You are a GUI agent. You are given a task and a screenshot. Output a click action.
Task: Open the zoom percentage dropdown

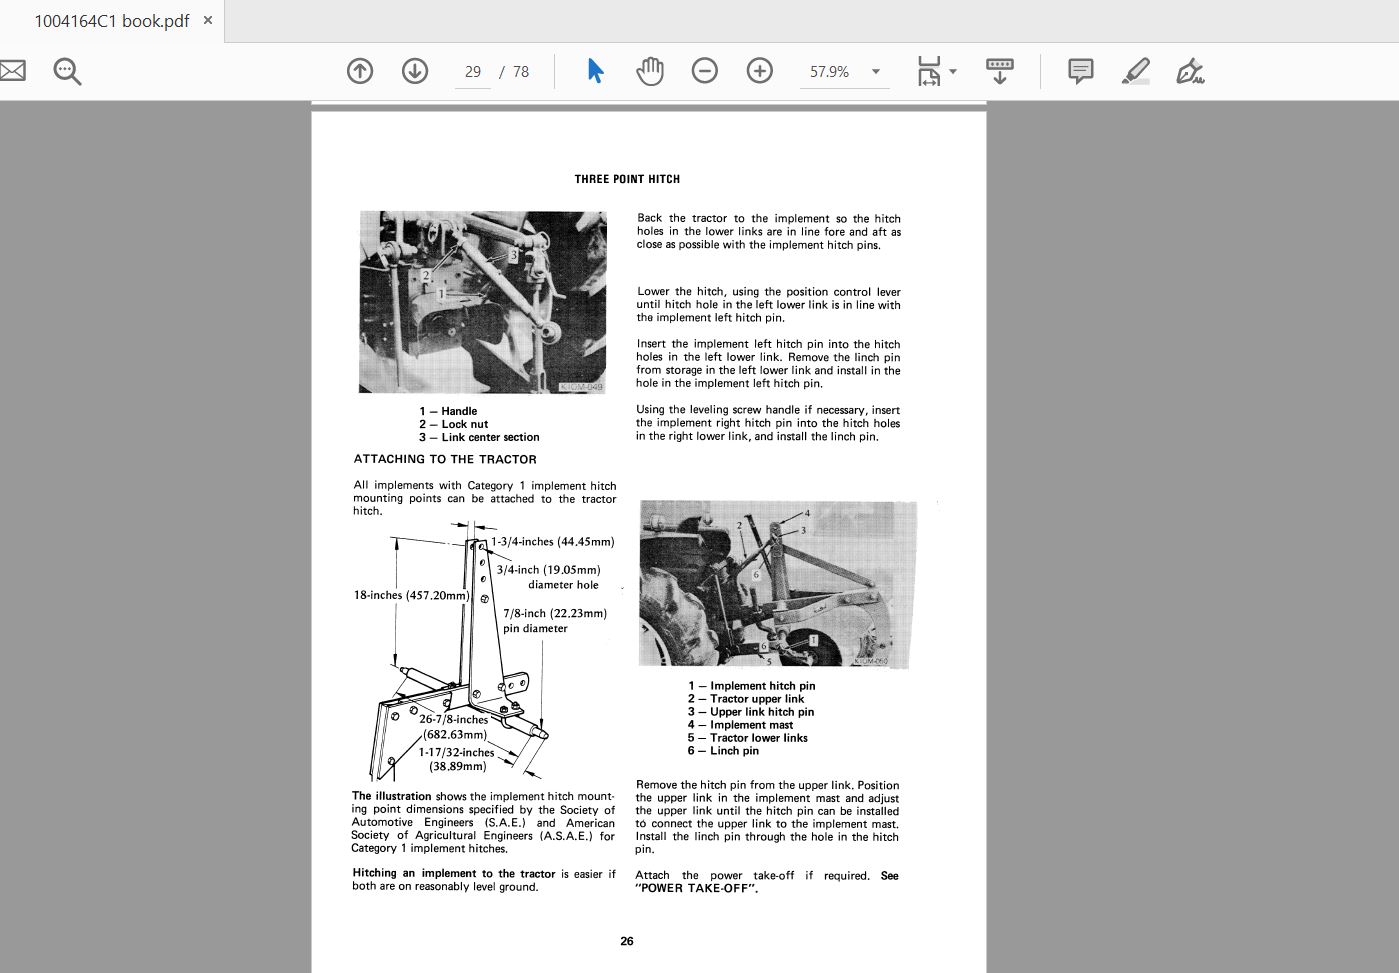pos(874,71)
